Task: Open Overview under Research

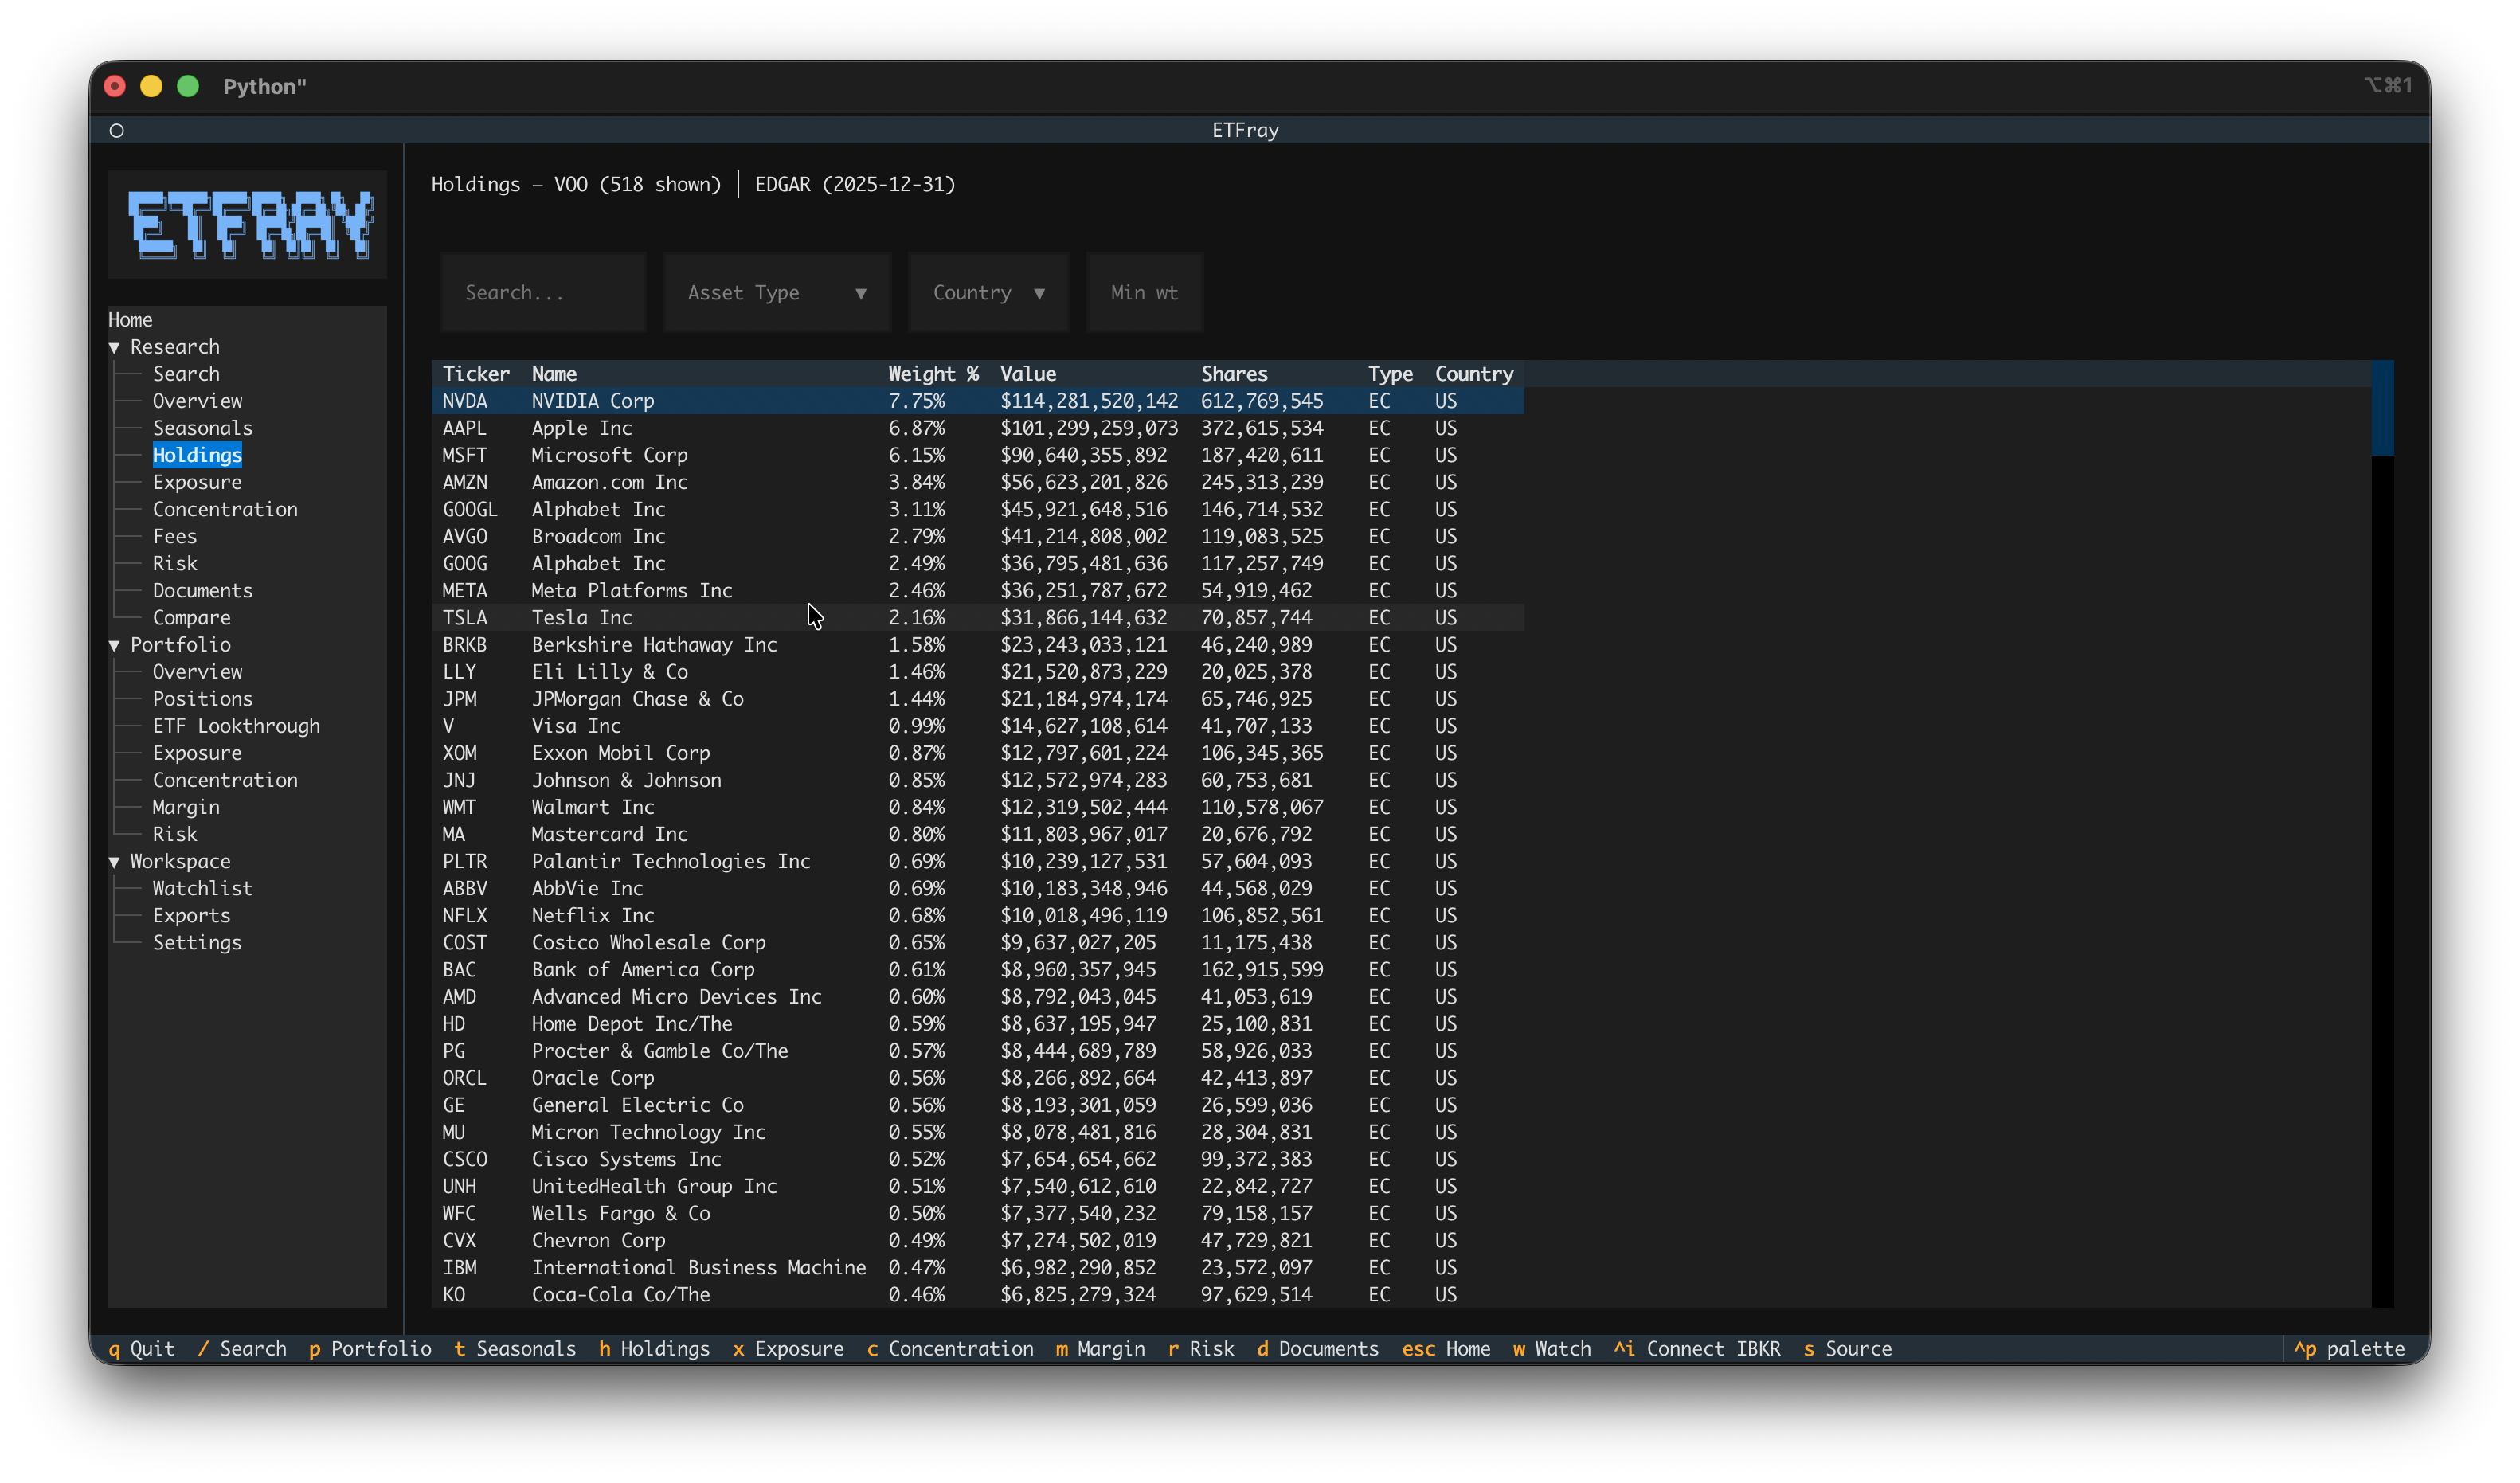Action: (197, 401)
